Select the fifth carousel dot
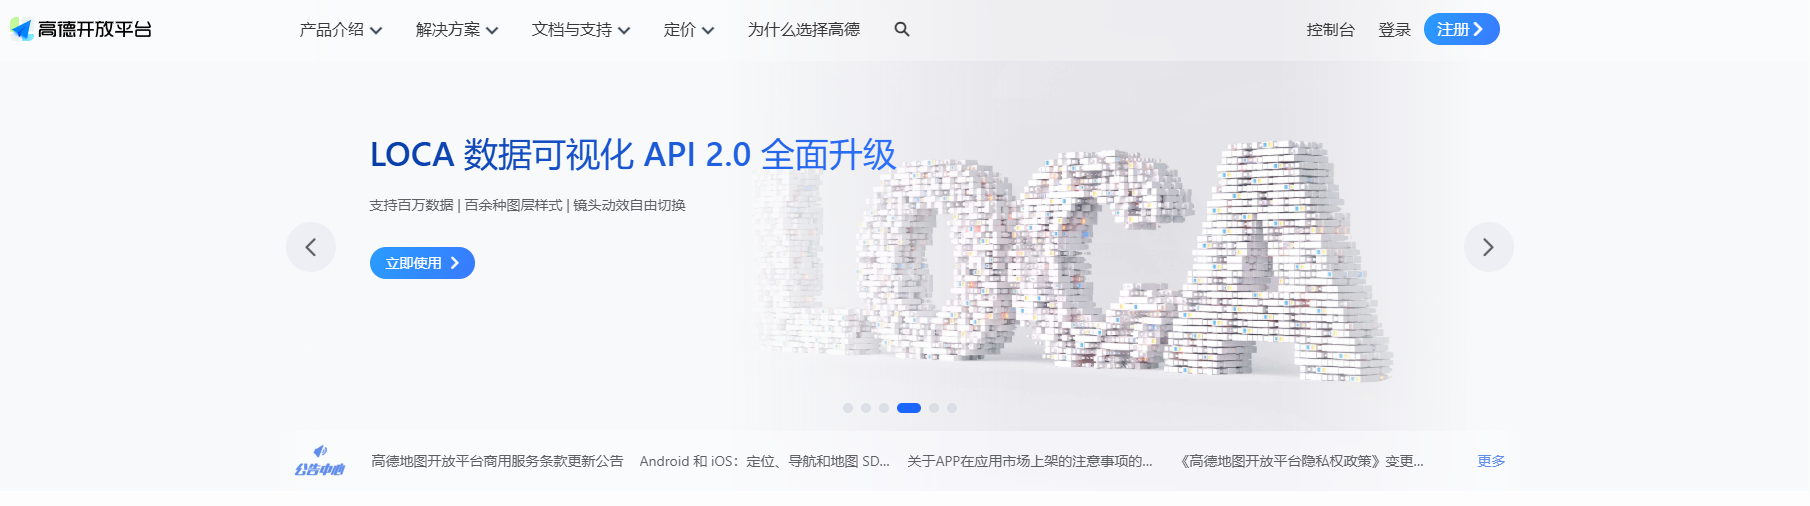This screenshot has height=506, width=1810. pyautogui.click(x=934, y=408)
